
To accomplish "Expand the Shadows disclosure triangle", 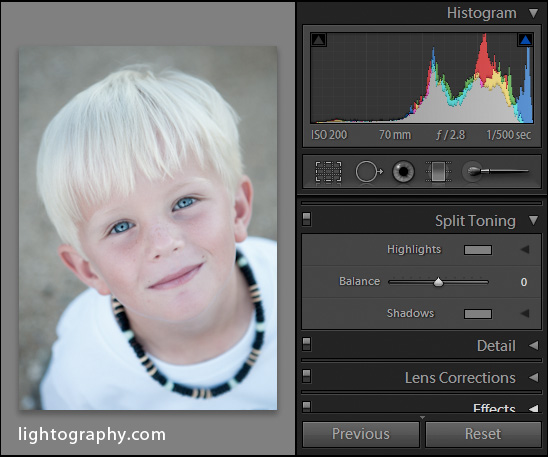I will coord(525,313).
